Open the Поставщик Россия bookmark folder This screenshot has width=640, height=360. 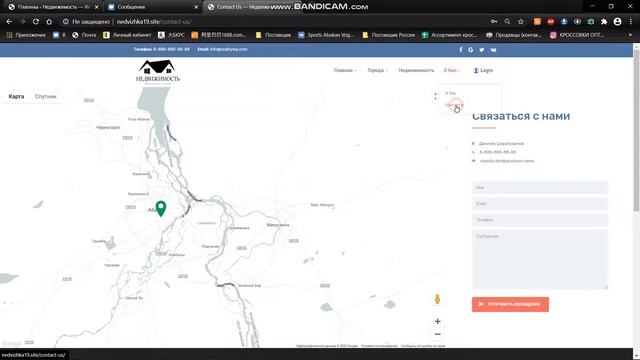click(389, 35)
